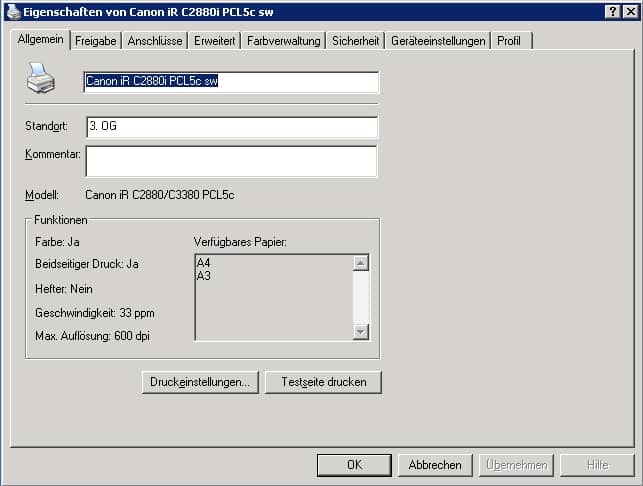Switch to the Profil tab

coord(512,41)
